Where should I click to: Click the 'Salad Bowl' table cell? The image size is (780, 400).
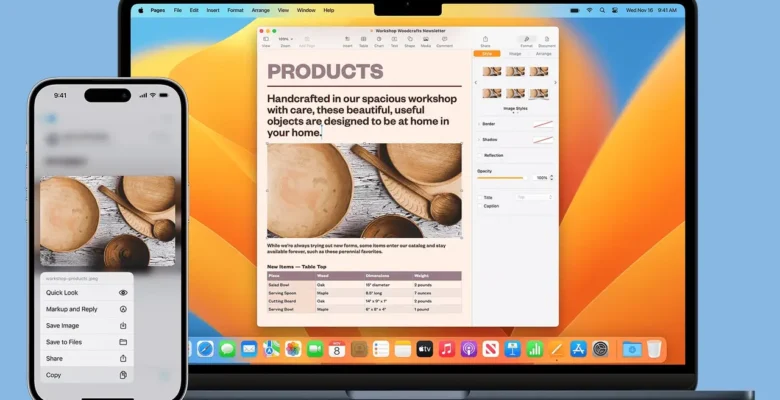[x=291, y=285]
